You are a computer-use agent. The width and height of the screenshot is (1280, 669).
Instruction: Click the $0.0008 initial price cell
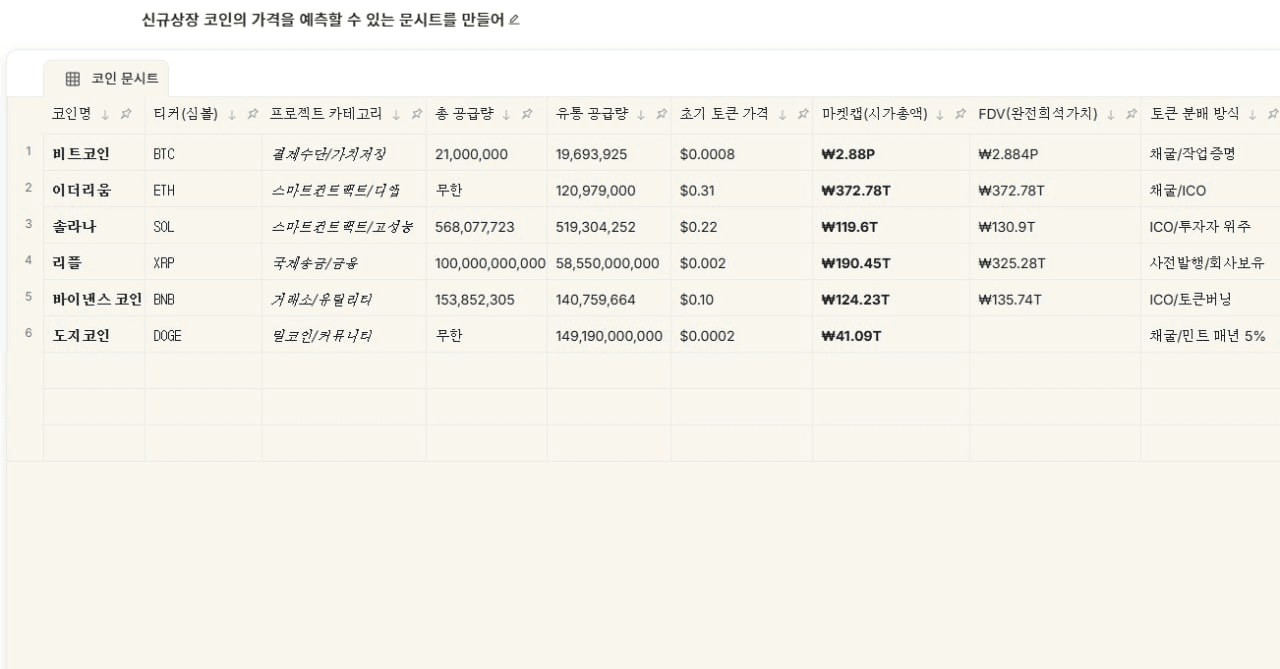[x=741, y=153]
